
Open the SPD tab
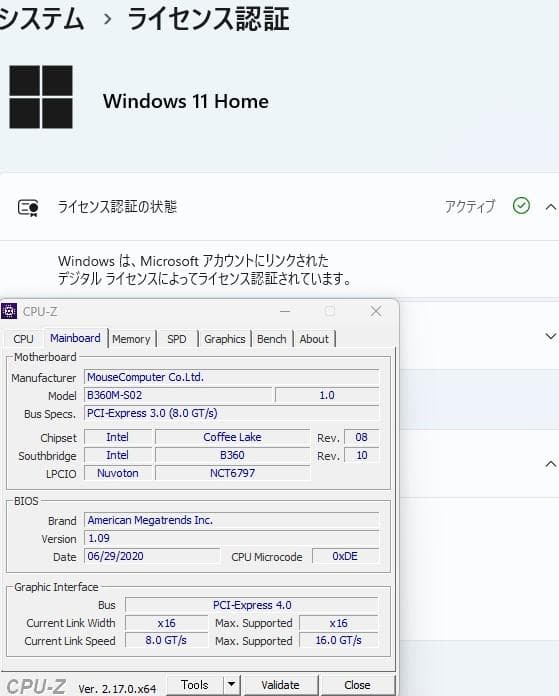click(x=177, y=339)
